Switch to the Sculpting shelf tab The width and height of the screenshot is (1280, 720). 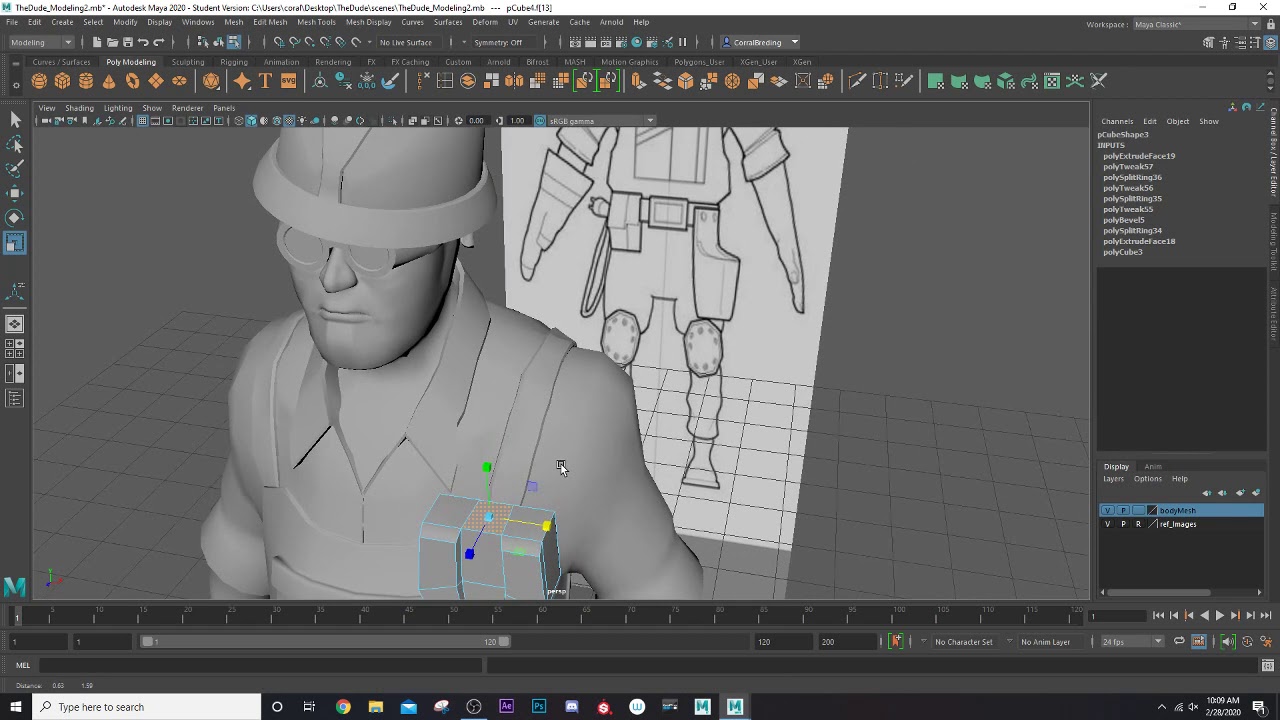point(187,62)
